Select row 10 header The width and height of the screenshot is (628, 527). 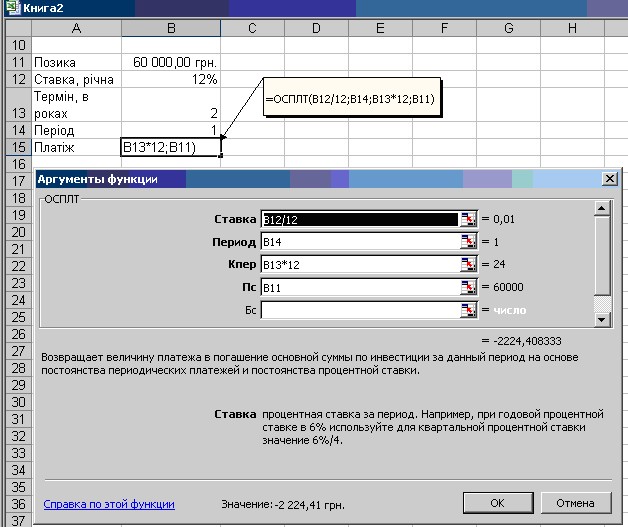(x=18, y=45)
